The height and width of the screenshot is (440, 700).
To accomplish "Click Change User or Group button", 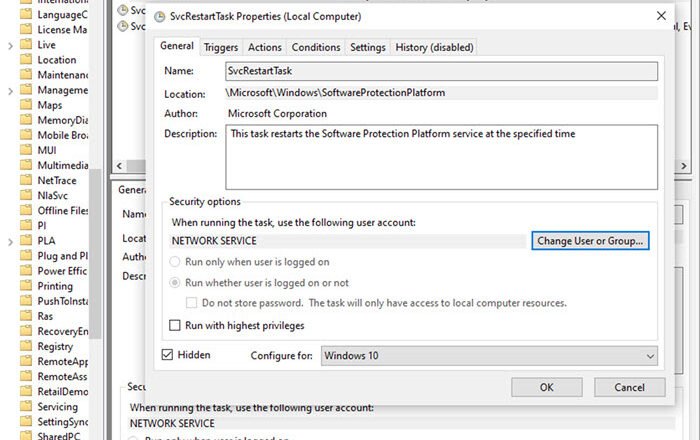I will (x=591, y=241).
